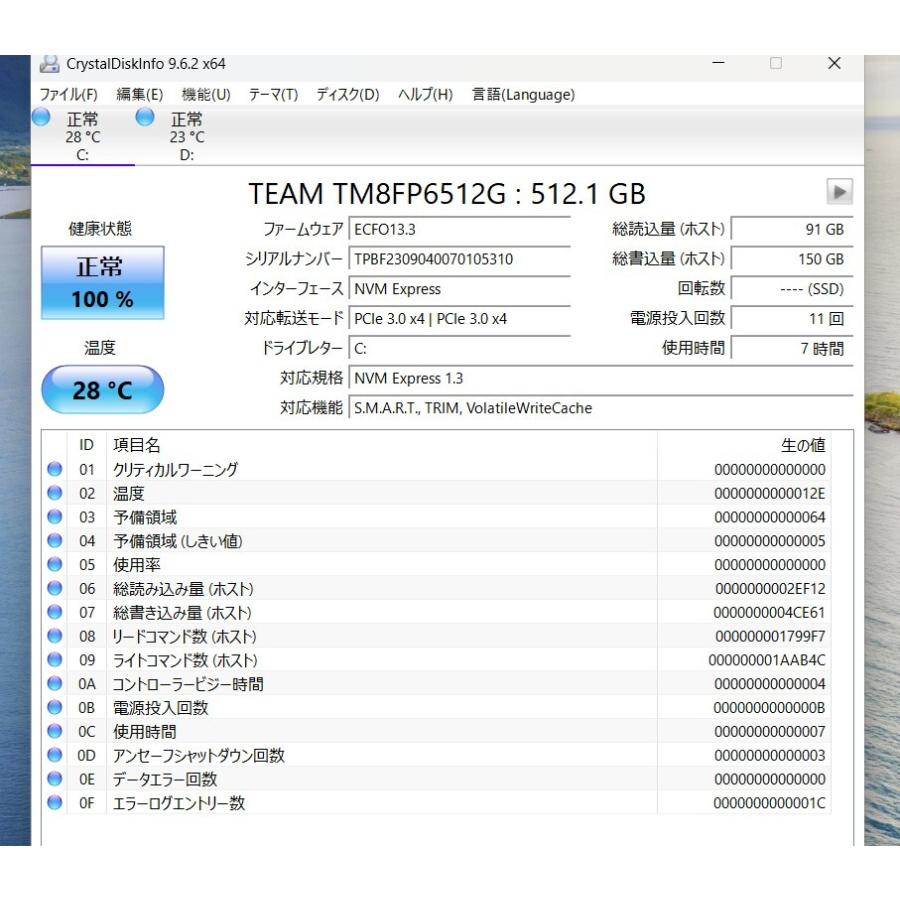900x900 pixels.
Task: Click the serial number field
Action: coord(459,259)
